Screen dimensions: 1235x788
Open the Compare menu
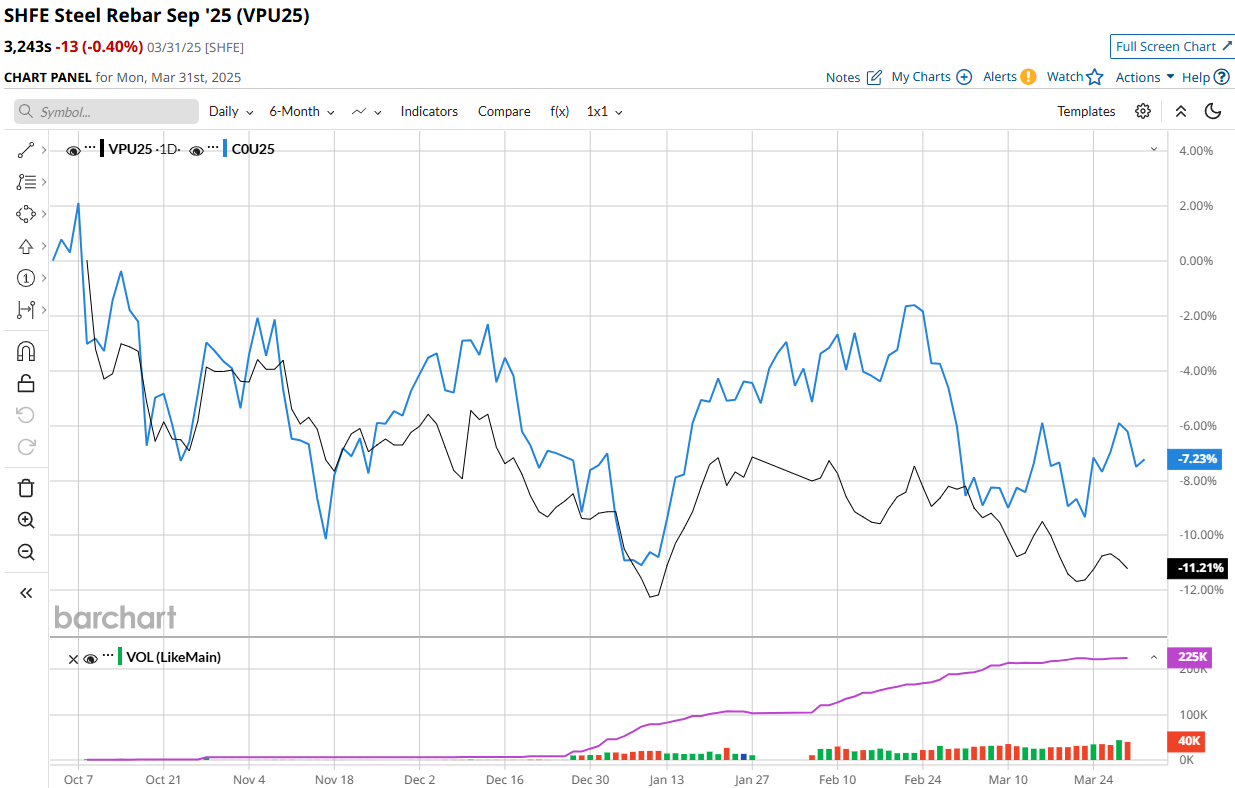(504, 111)
